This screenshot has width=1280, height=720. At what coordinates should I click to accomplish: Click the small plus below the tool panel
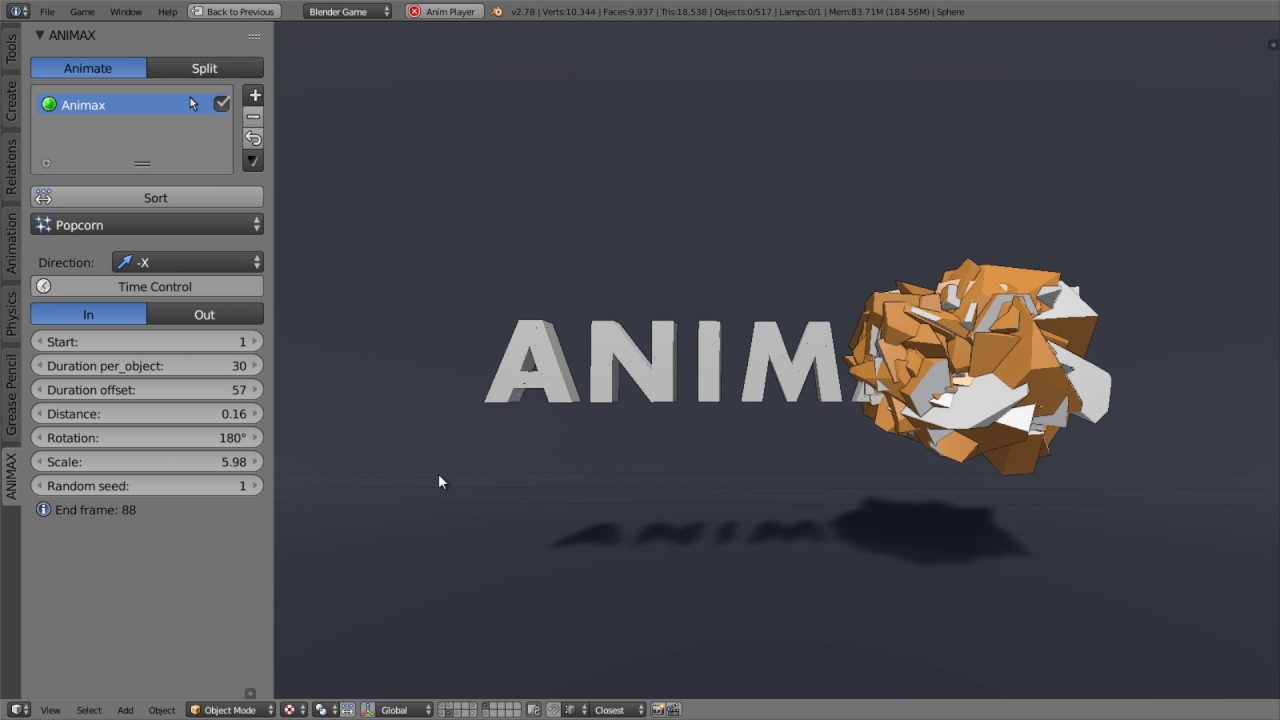pyautogui.click(x=250, y=693)
